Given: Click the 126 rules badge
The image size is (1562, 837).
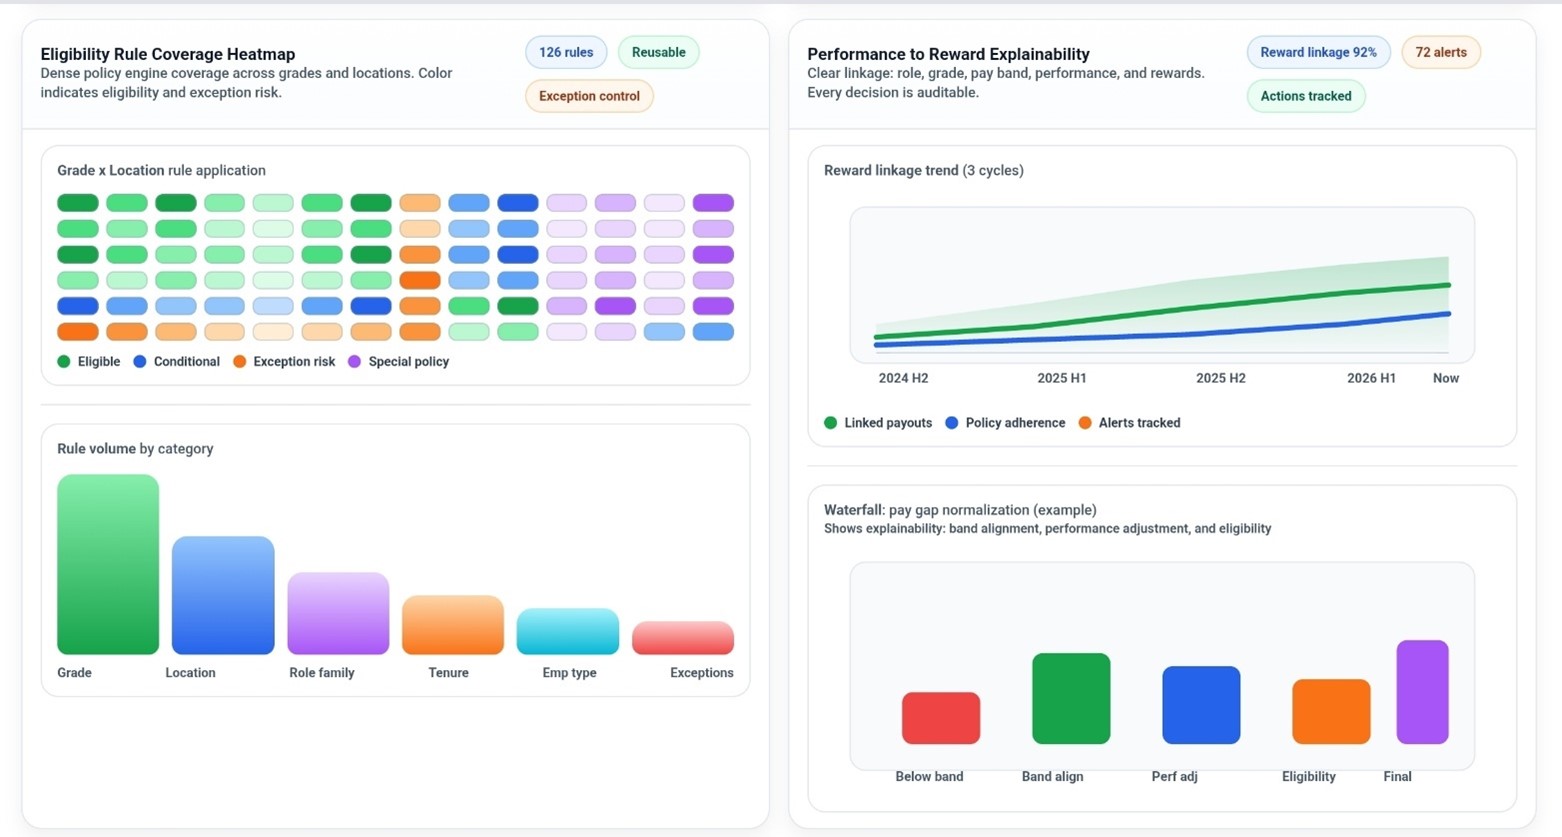Looking at the screenshot, I should (x=566, y=53).
